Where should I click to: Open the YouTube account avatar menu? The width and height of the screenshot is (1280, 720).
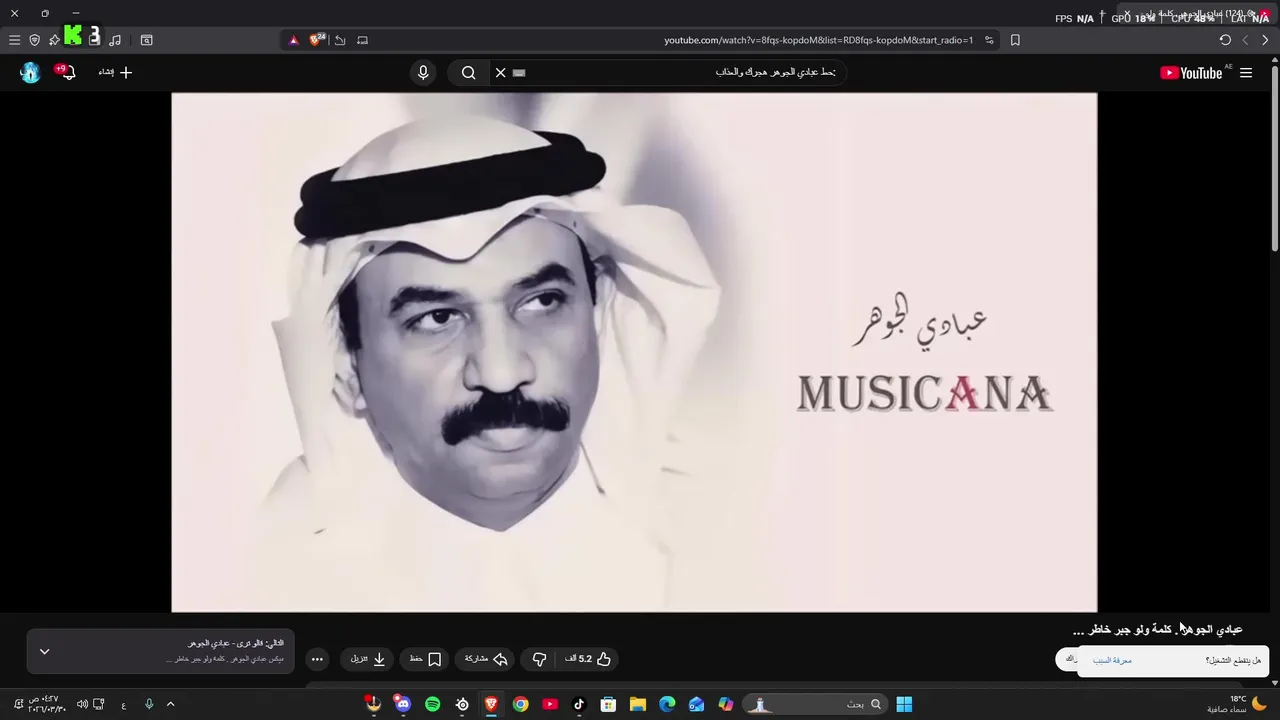[30, 72]
